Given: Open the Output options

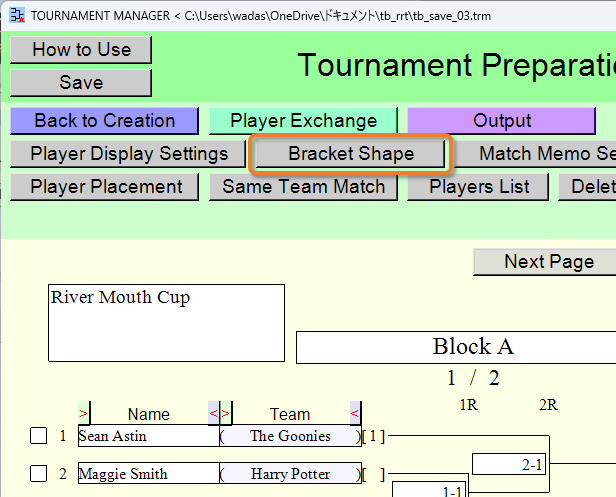Looking at the screenshot, I should coord(502,121).
